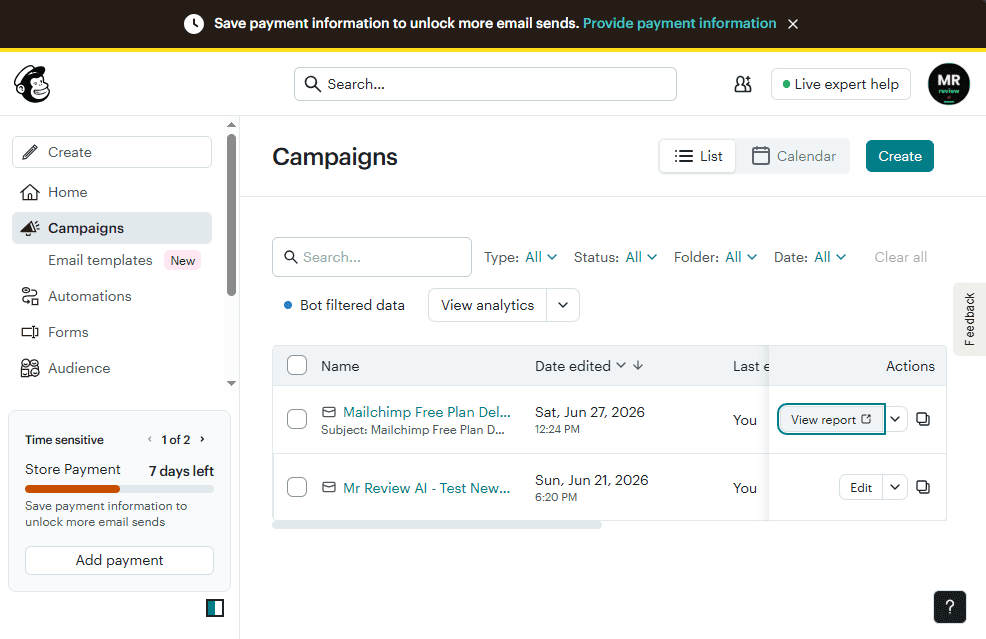This screenshot has height=639, width=986.
Task: Click the email icon beside Mailchimp Free Plan
Action: 328,412
